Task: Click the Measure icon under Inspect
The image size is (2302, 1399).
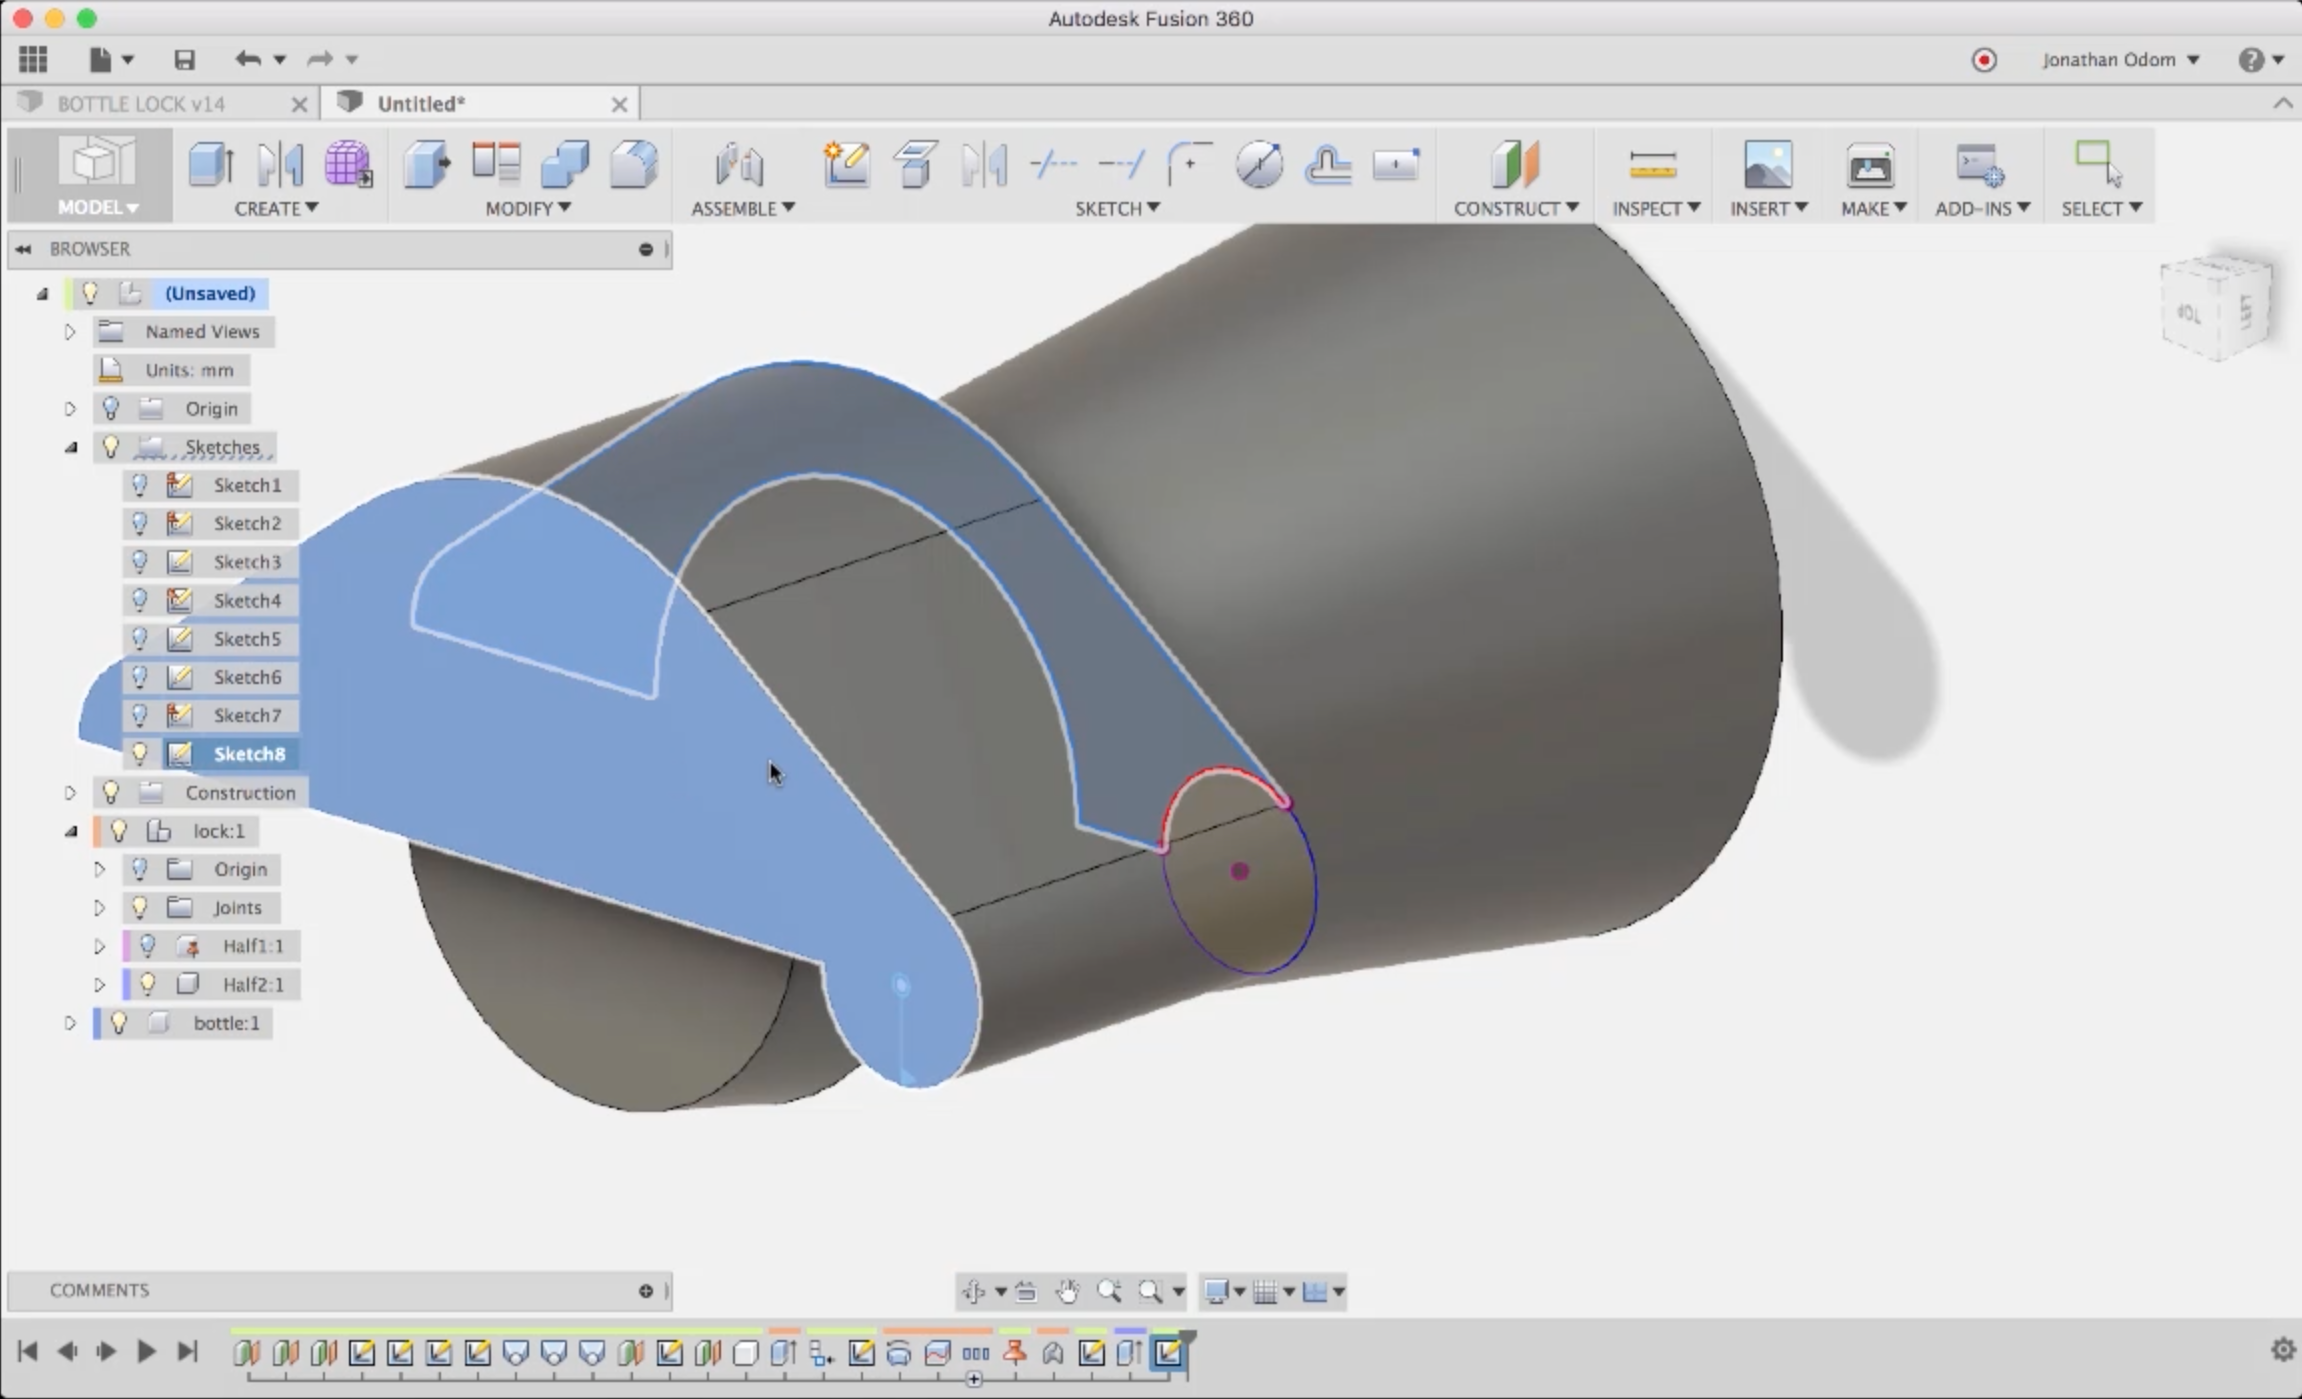Action: (1652, 164)
